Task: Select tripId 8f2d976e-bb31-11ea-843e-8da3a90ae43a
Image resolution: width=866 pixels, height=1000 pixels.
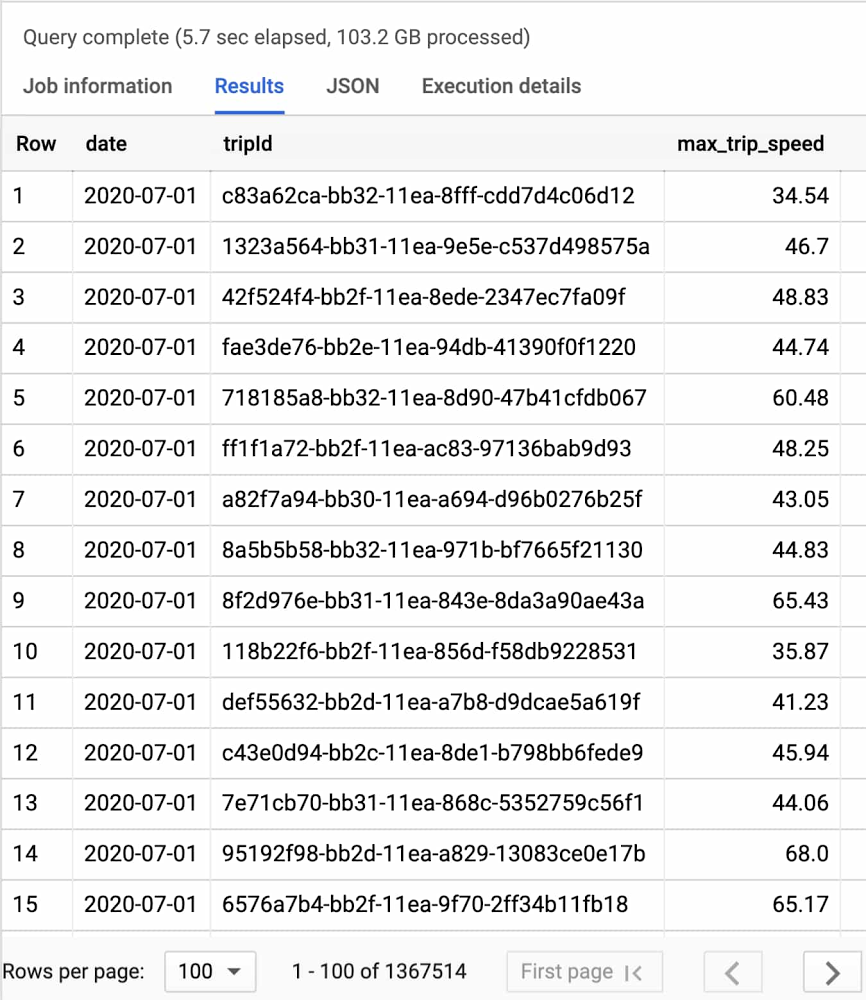Action: tap(433, 601)
